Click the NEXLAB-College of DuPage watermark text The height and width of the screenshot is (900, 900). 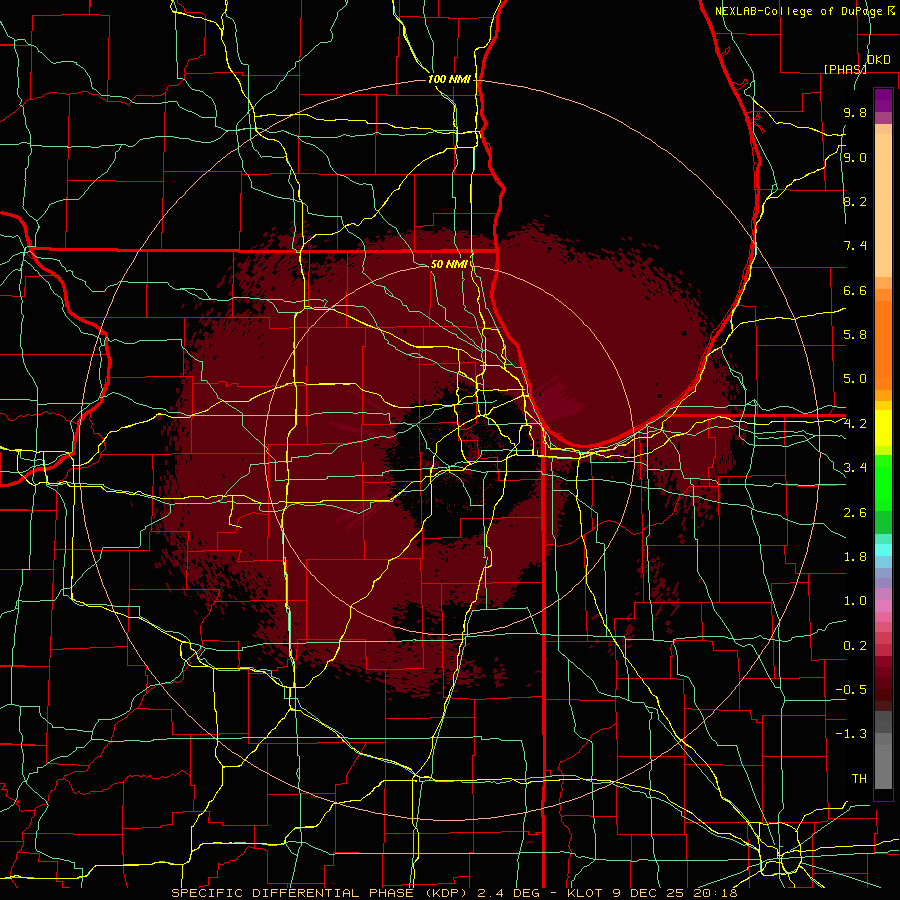pos(805,11)
